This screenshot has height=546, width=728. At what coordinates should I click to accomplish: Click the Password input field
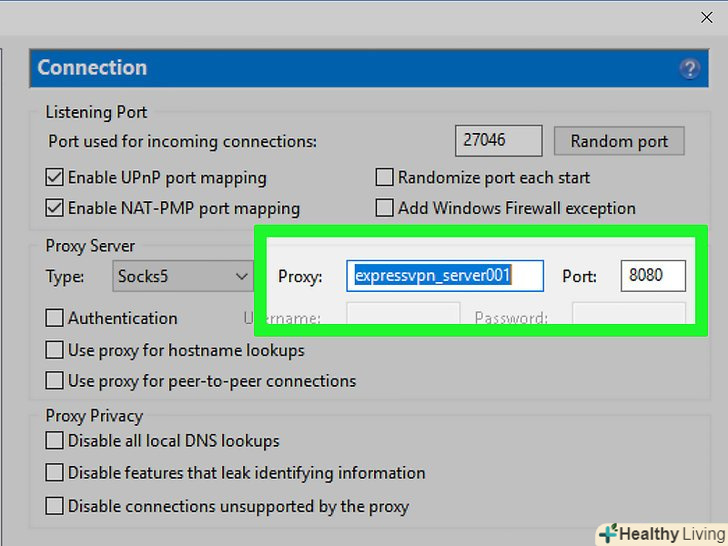click(x=629, y=313)
